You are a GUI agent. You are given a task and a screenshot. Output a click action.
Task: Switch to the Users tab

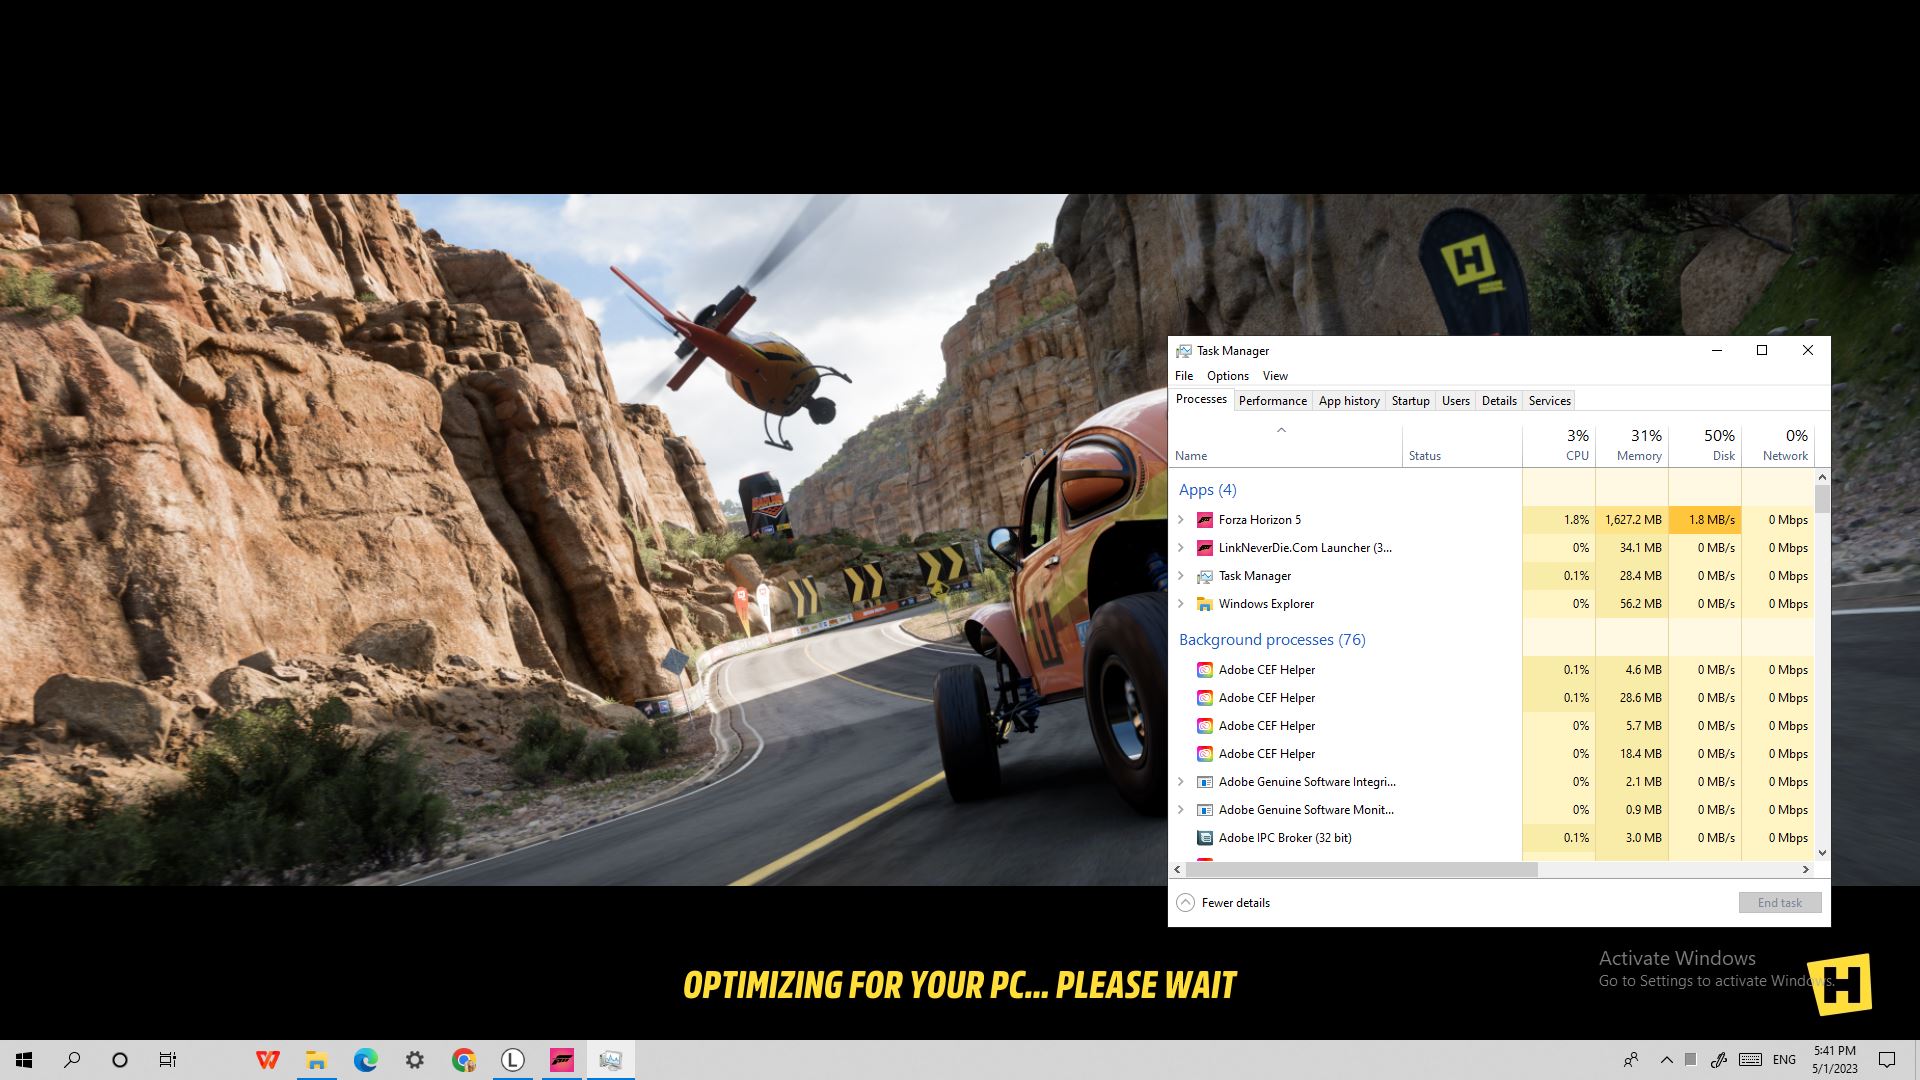click(x=1456, y=401)
